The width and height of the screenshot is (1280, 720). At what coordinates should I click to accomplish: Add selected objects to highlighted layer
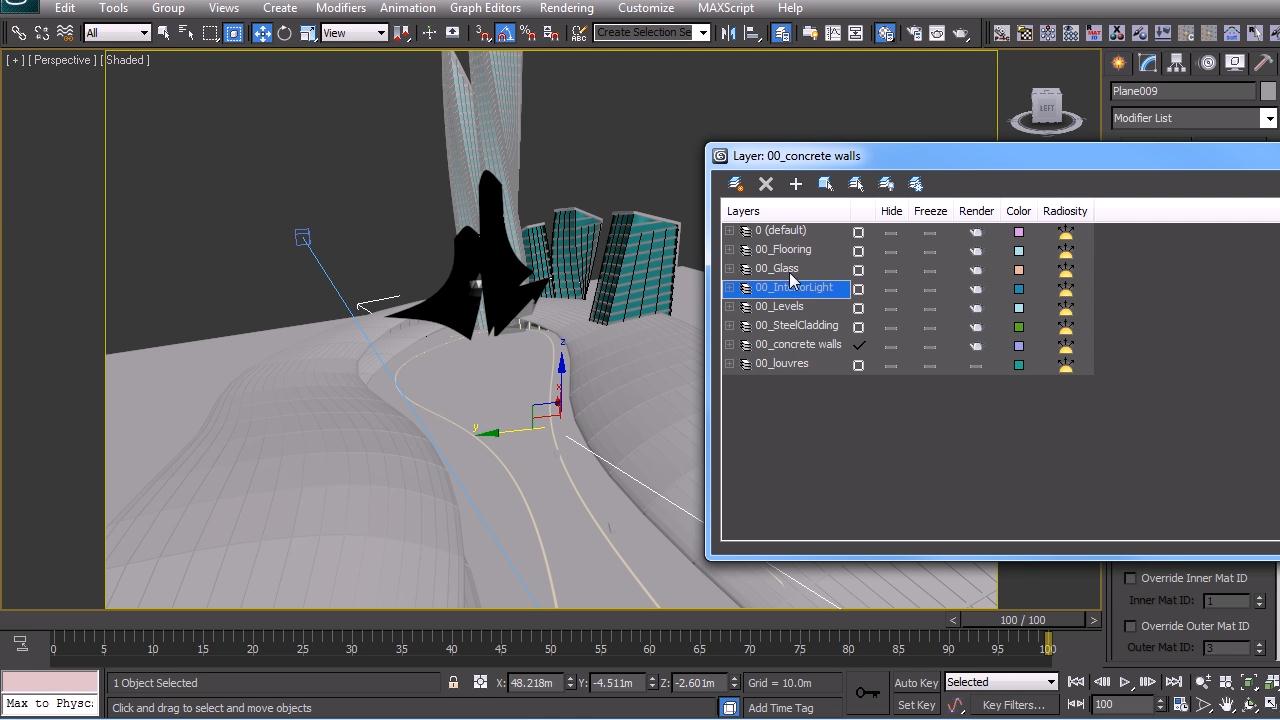click(796, 184)
